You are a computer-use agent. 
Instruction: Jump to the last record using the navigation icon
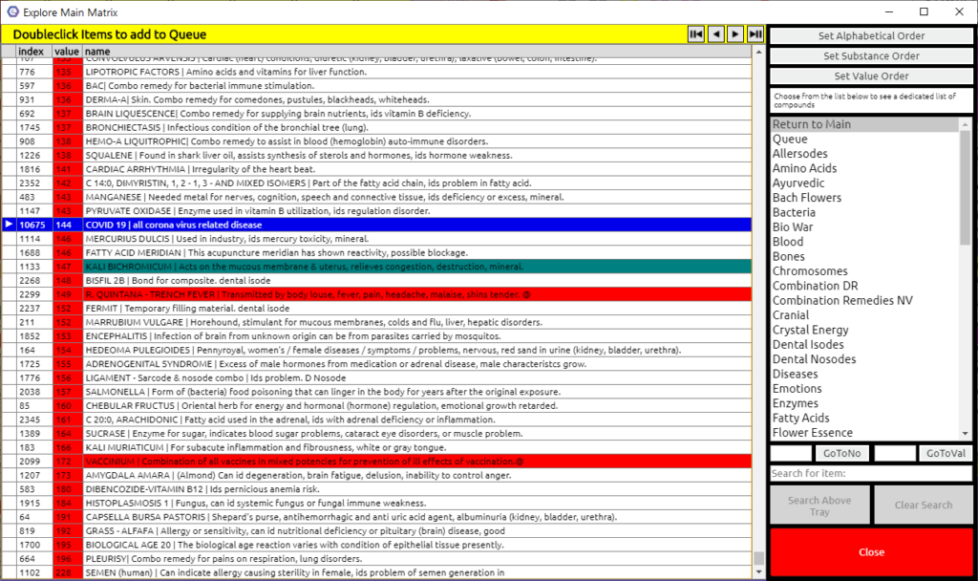point(755,34)
